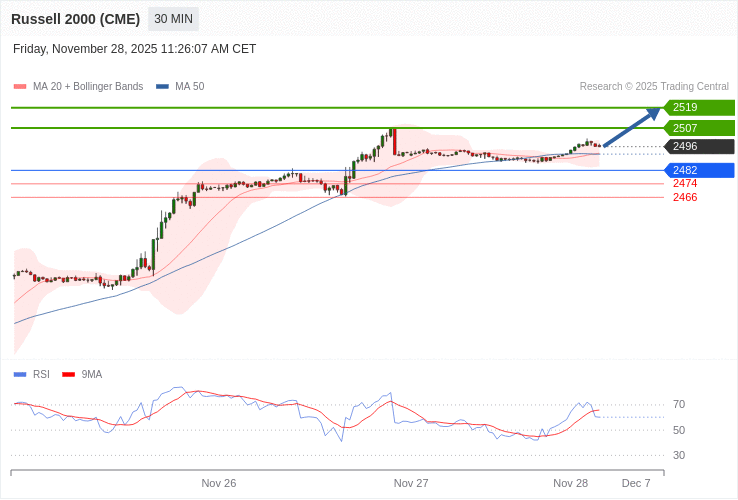Click the Nov 28 date marker
This screenshot has width=738, height=500.
click(570, 483)
